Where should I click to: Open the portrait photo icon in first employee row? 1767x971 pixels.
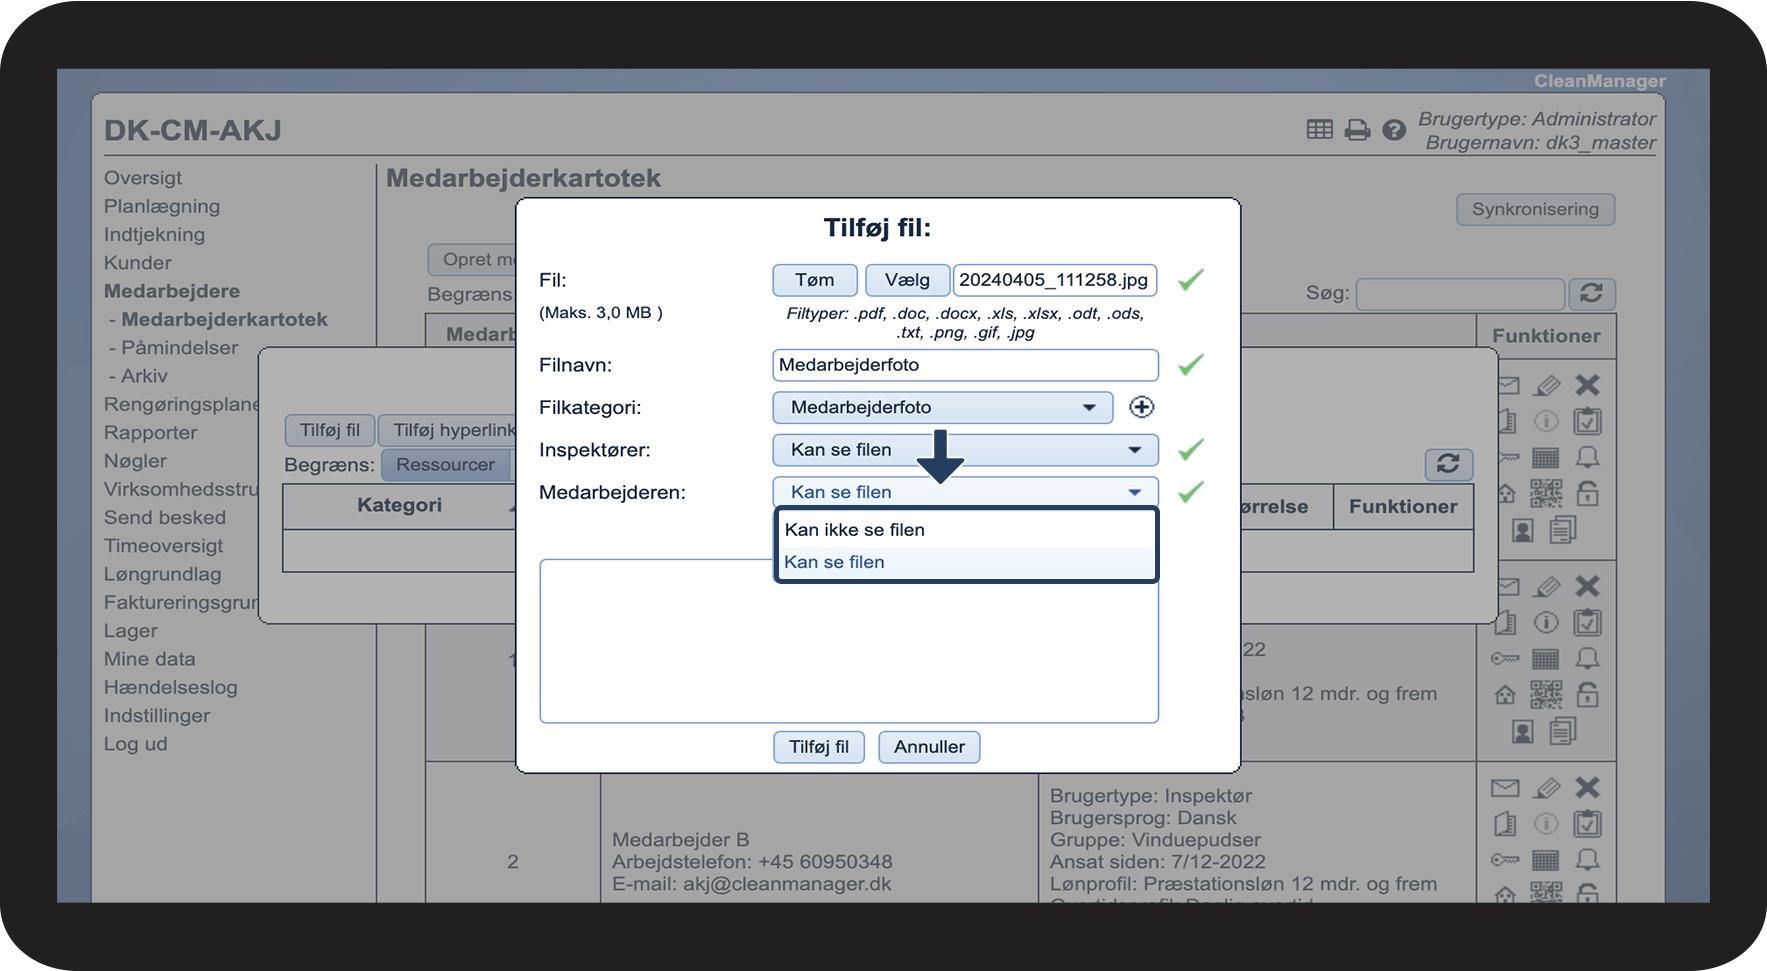[x=1522, y=530]
